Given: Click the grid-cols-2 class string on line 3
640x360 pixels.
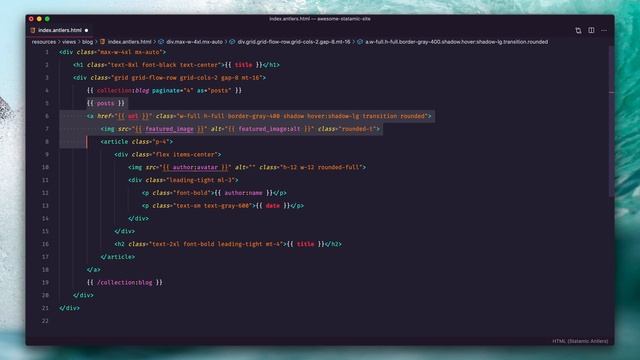Looking at the screenshot, I should pos(198,78).
